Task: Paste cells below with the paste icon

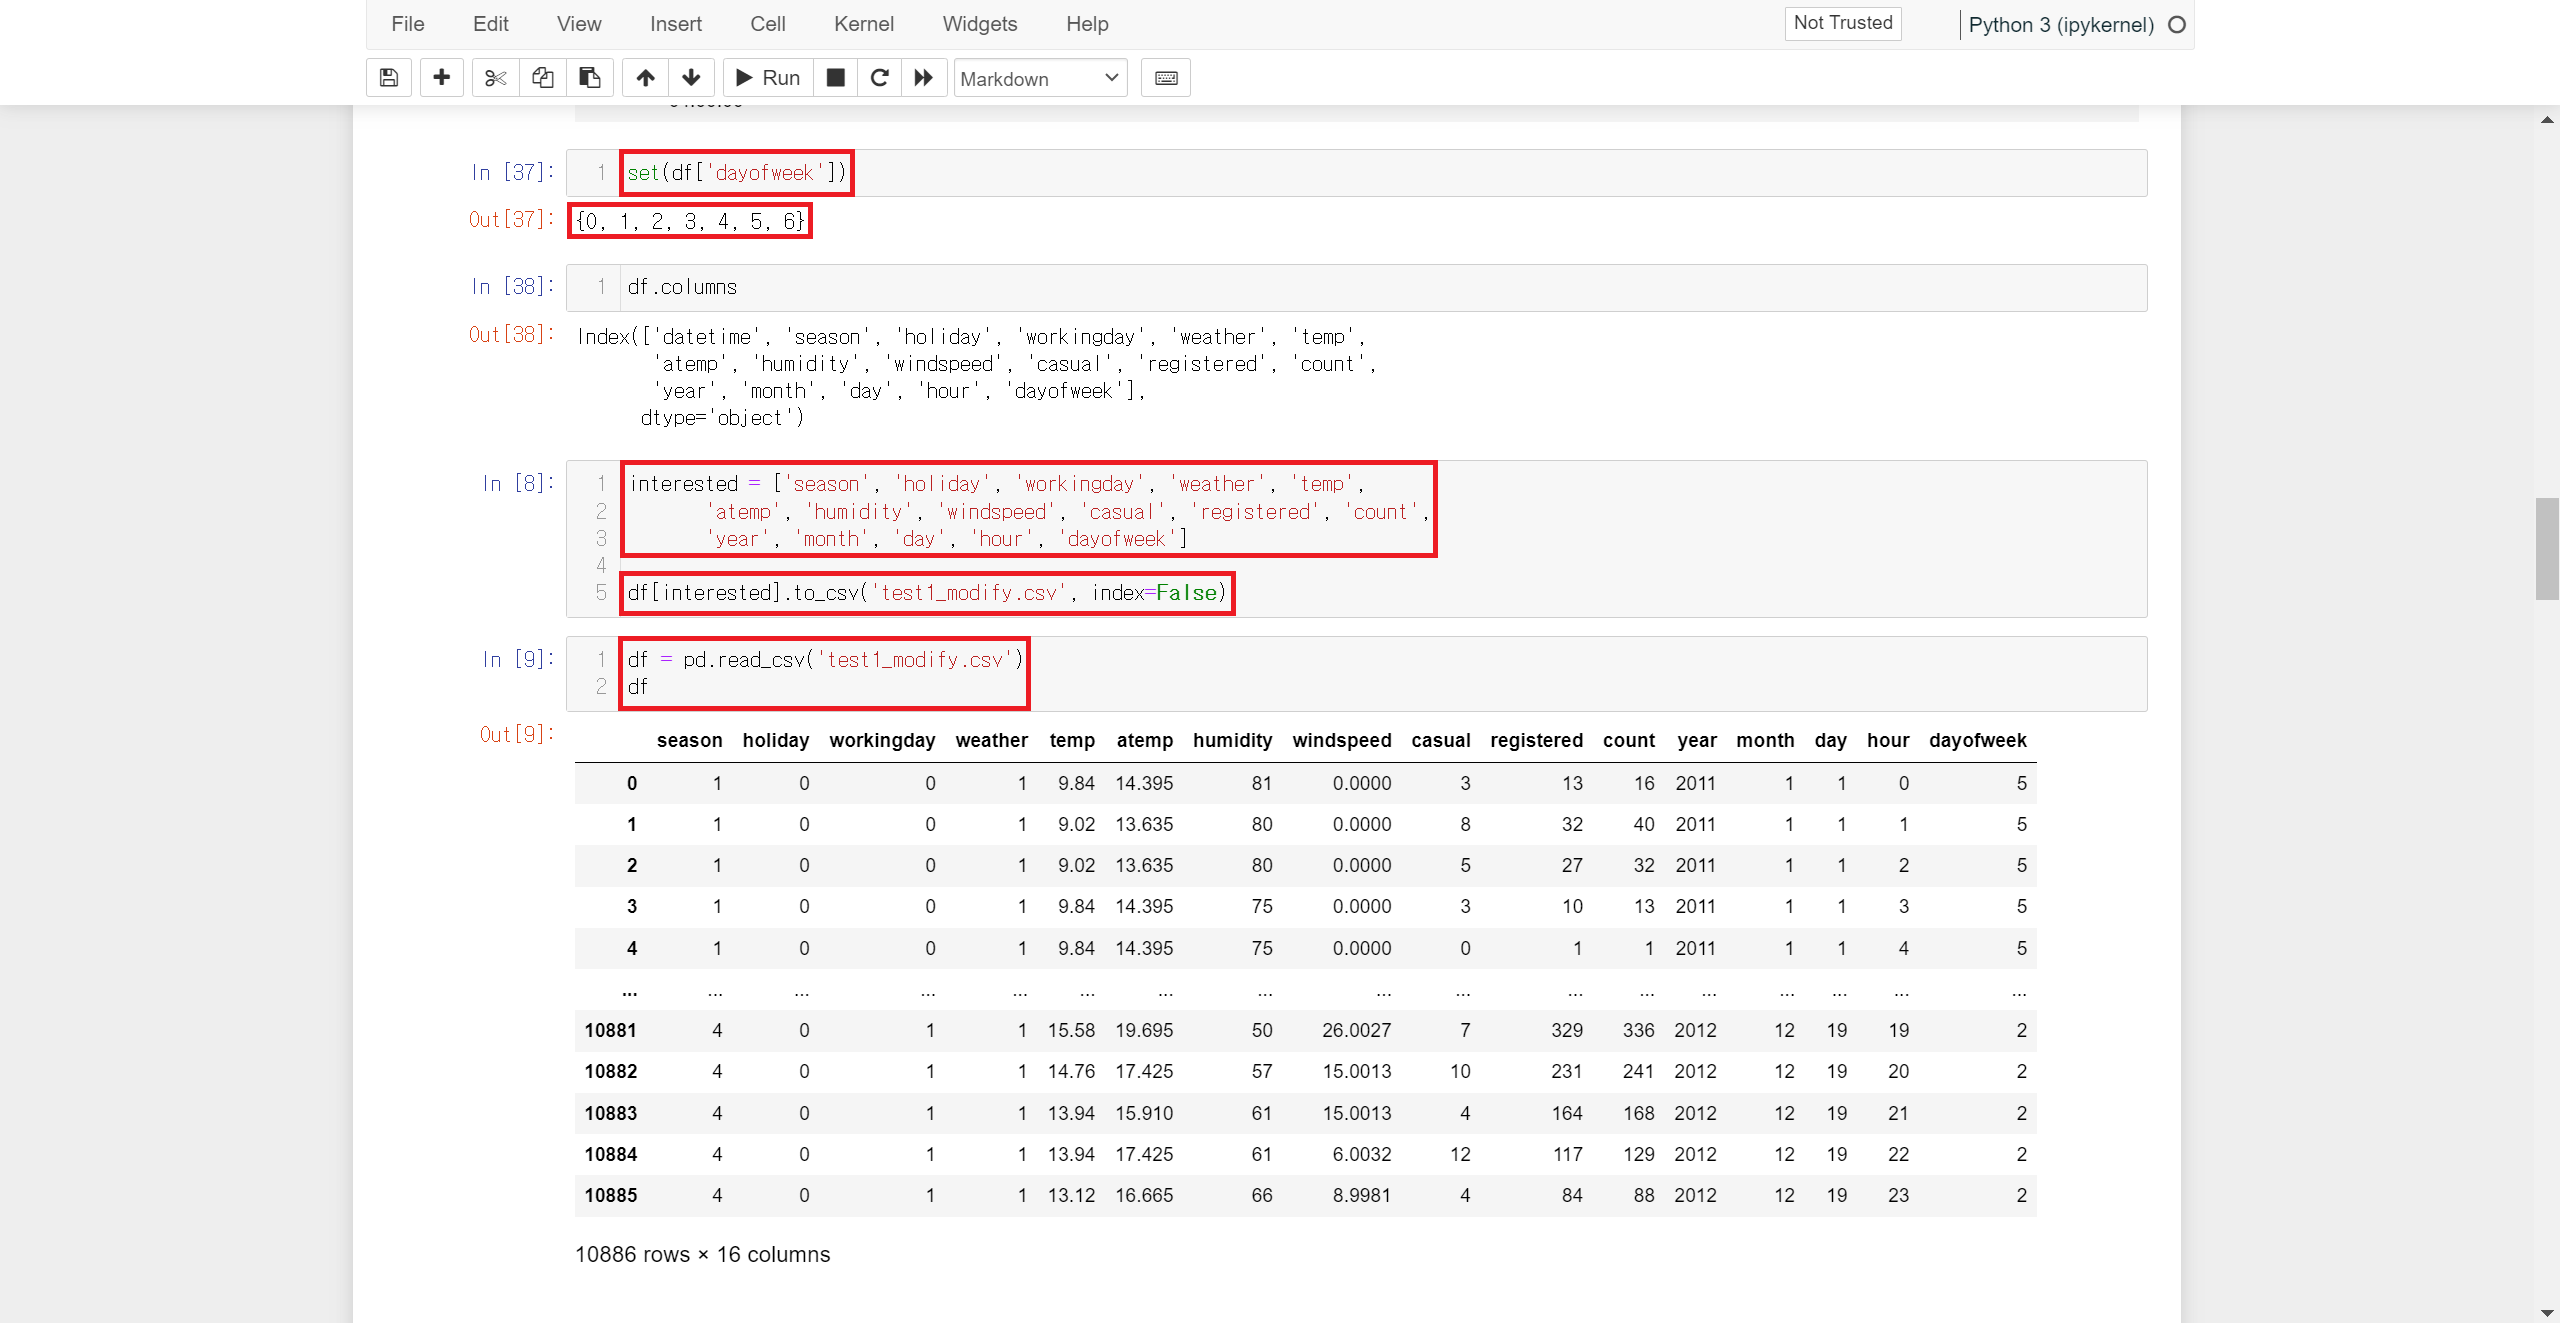Action: (x=590, y=78)
